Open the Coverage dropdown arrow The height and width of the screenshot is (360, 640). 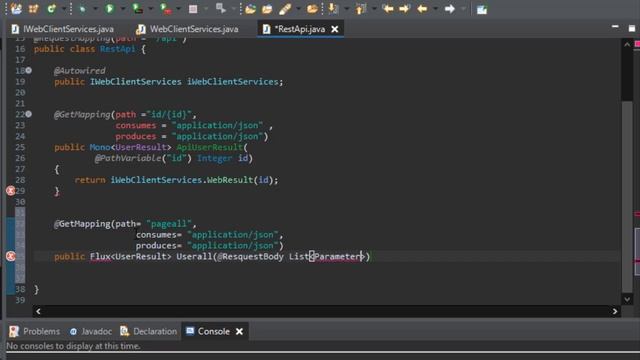(x=150, y=9)
